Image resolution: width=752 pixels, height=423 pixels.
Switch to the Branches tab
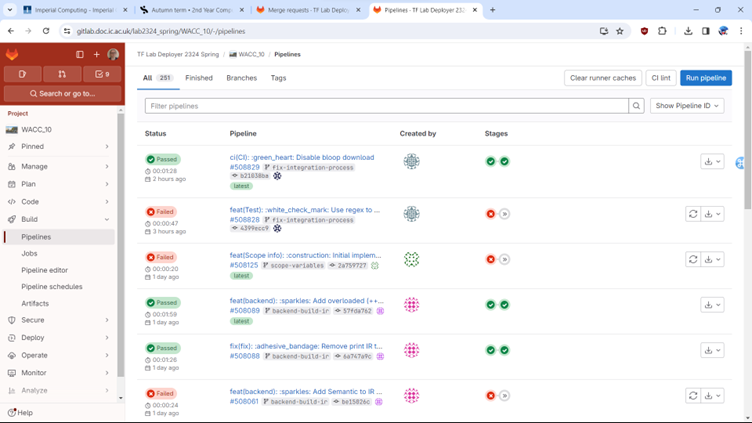241,78
